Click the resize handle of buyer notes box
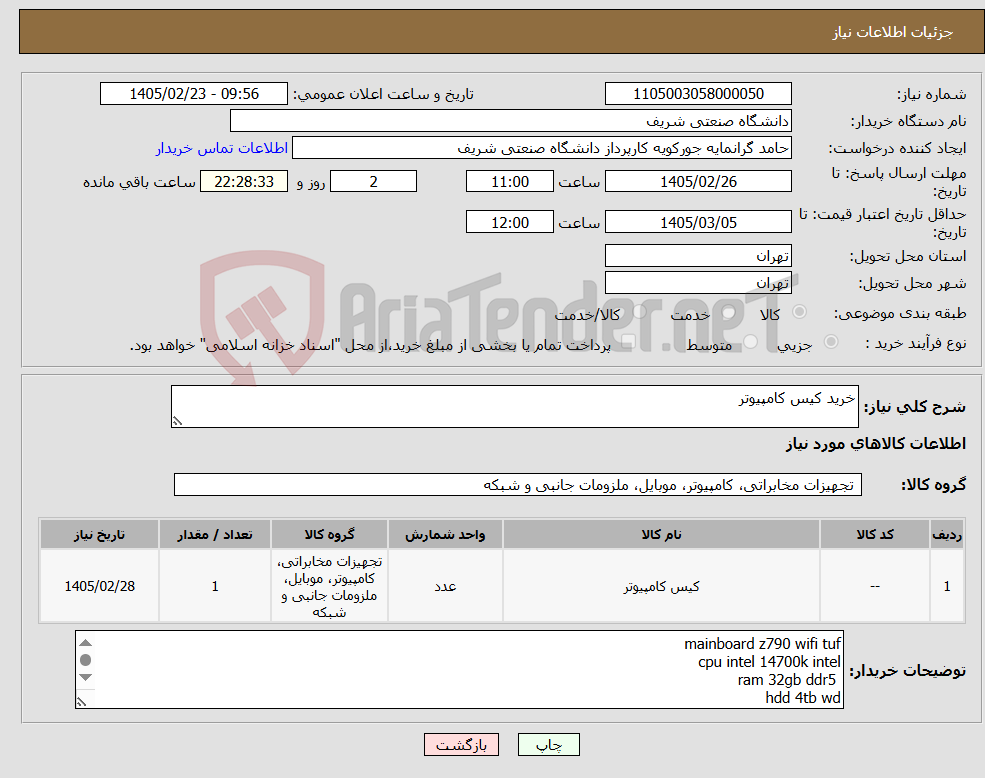 (x=82, y=701)
